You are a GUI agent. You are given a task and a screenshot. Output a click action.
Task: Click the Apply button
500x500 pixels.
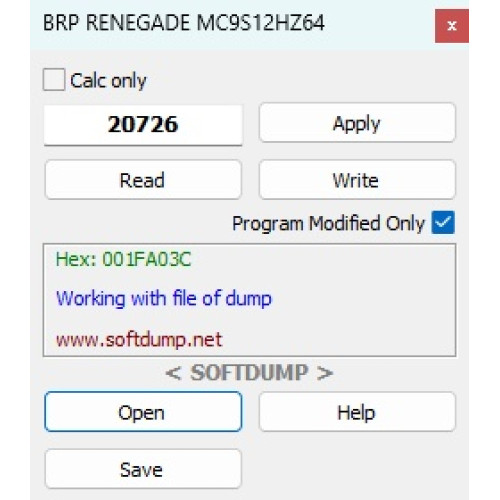click(x=357, y=123)
